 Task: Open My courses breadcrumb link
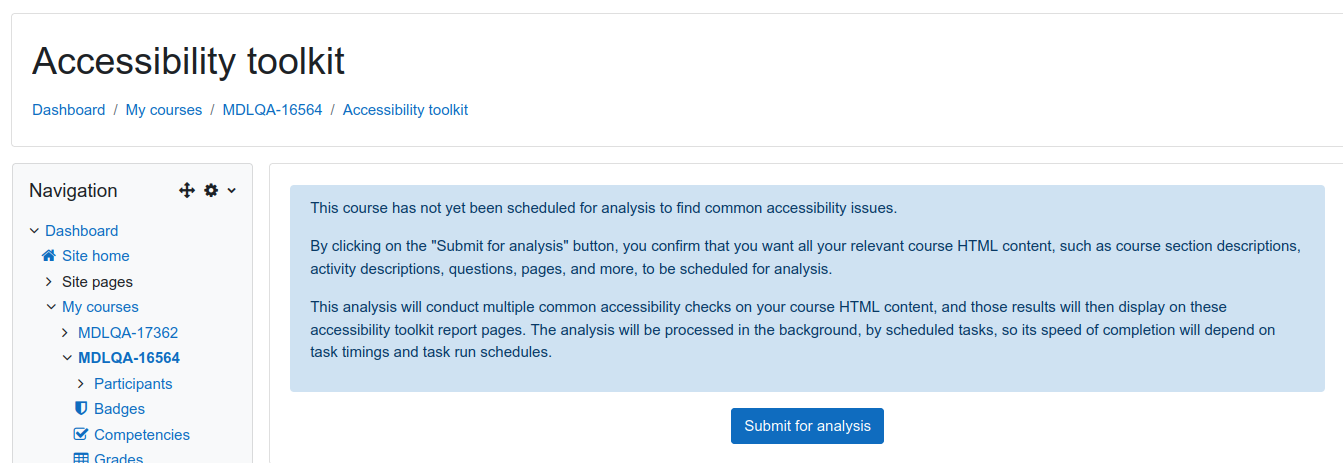tap(164, 110)
